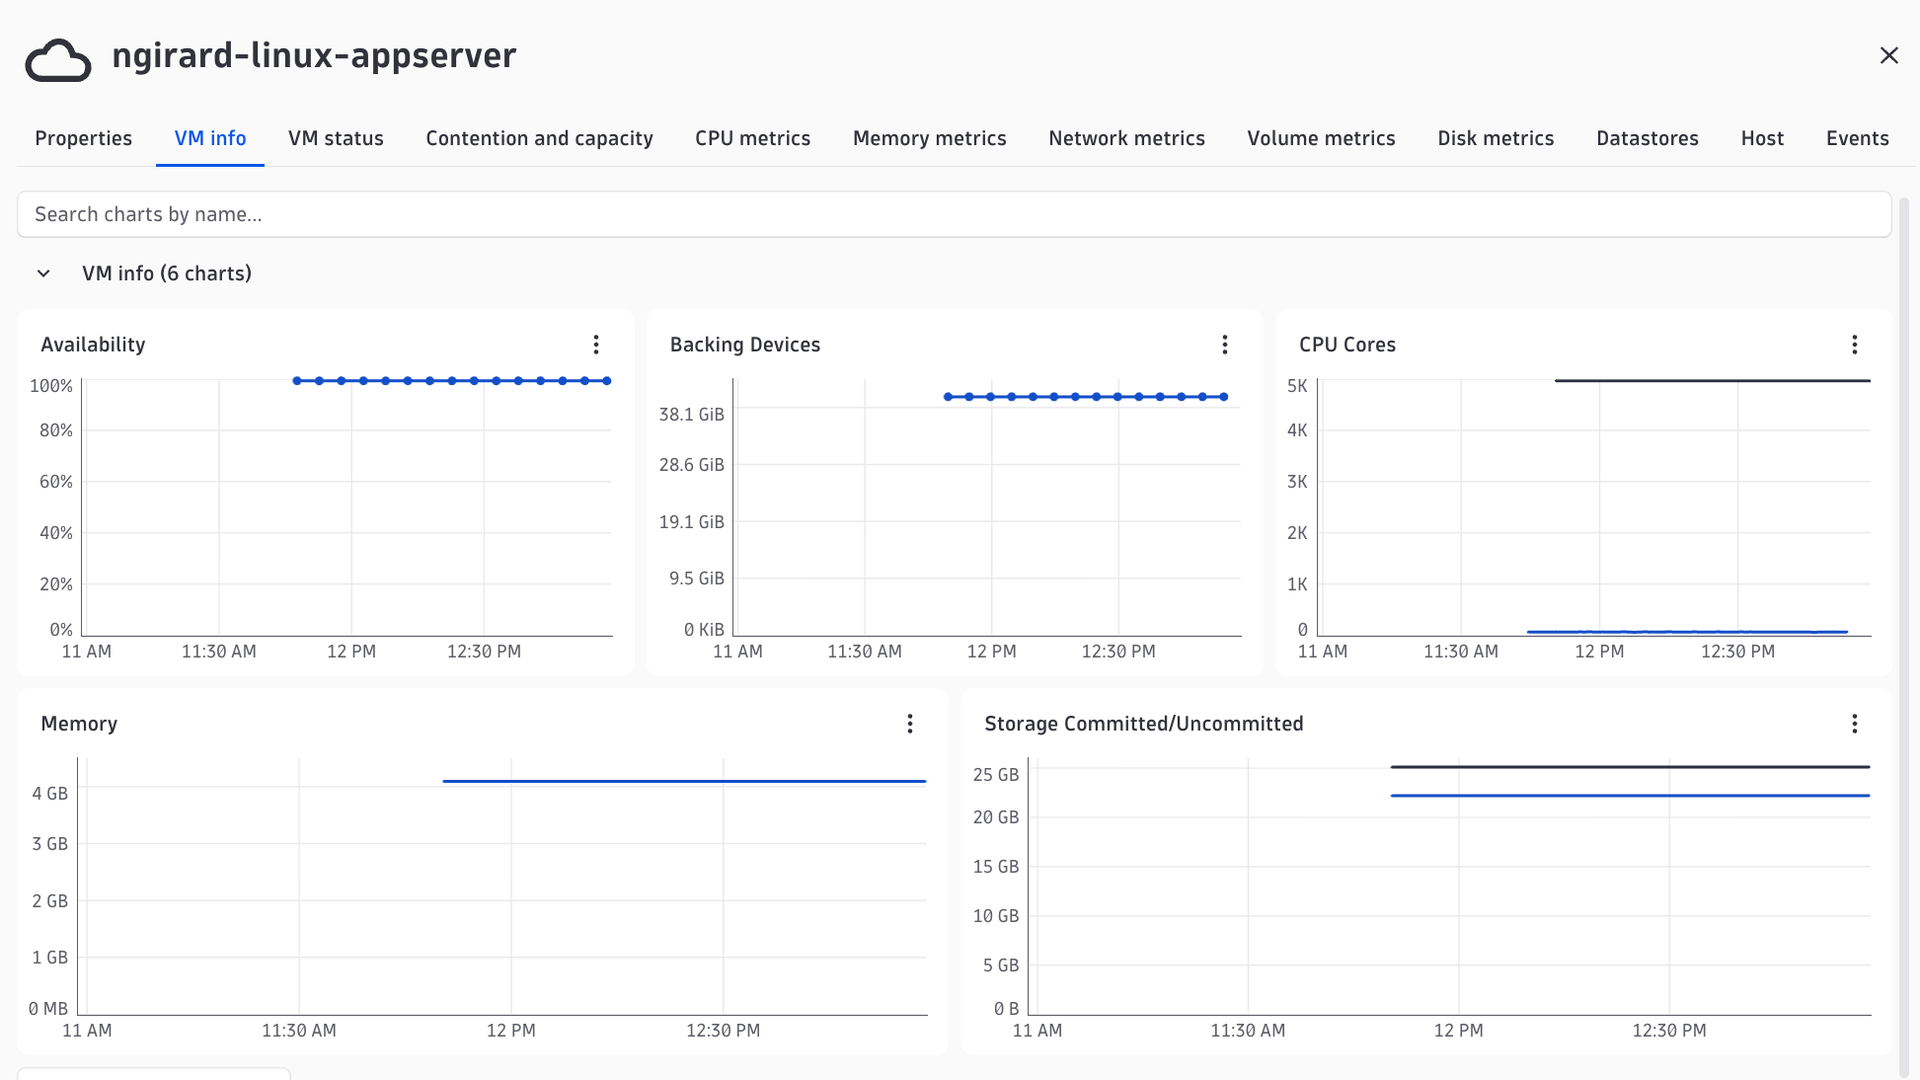Switch to the Datastores tab

(1647, 138)
